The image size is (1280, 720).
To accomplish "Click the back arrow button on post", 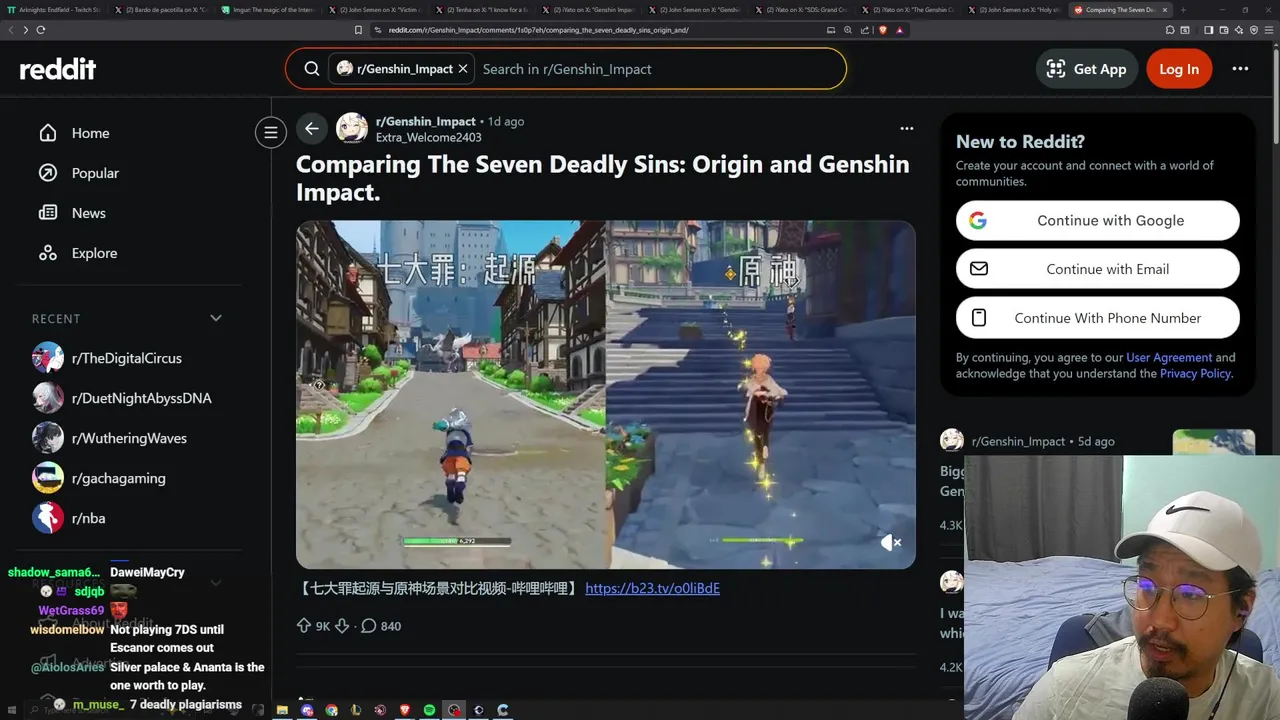I will [x=312, y=129].
